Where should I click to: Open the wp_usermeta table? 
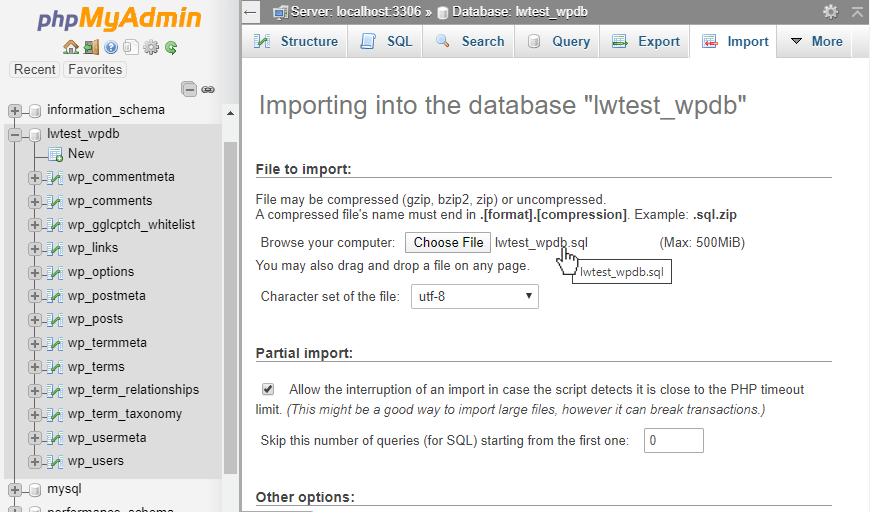click(107, 438)
